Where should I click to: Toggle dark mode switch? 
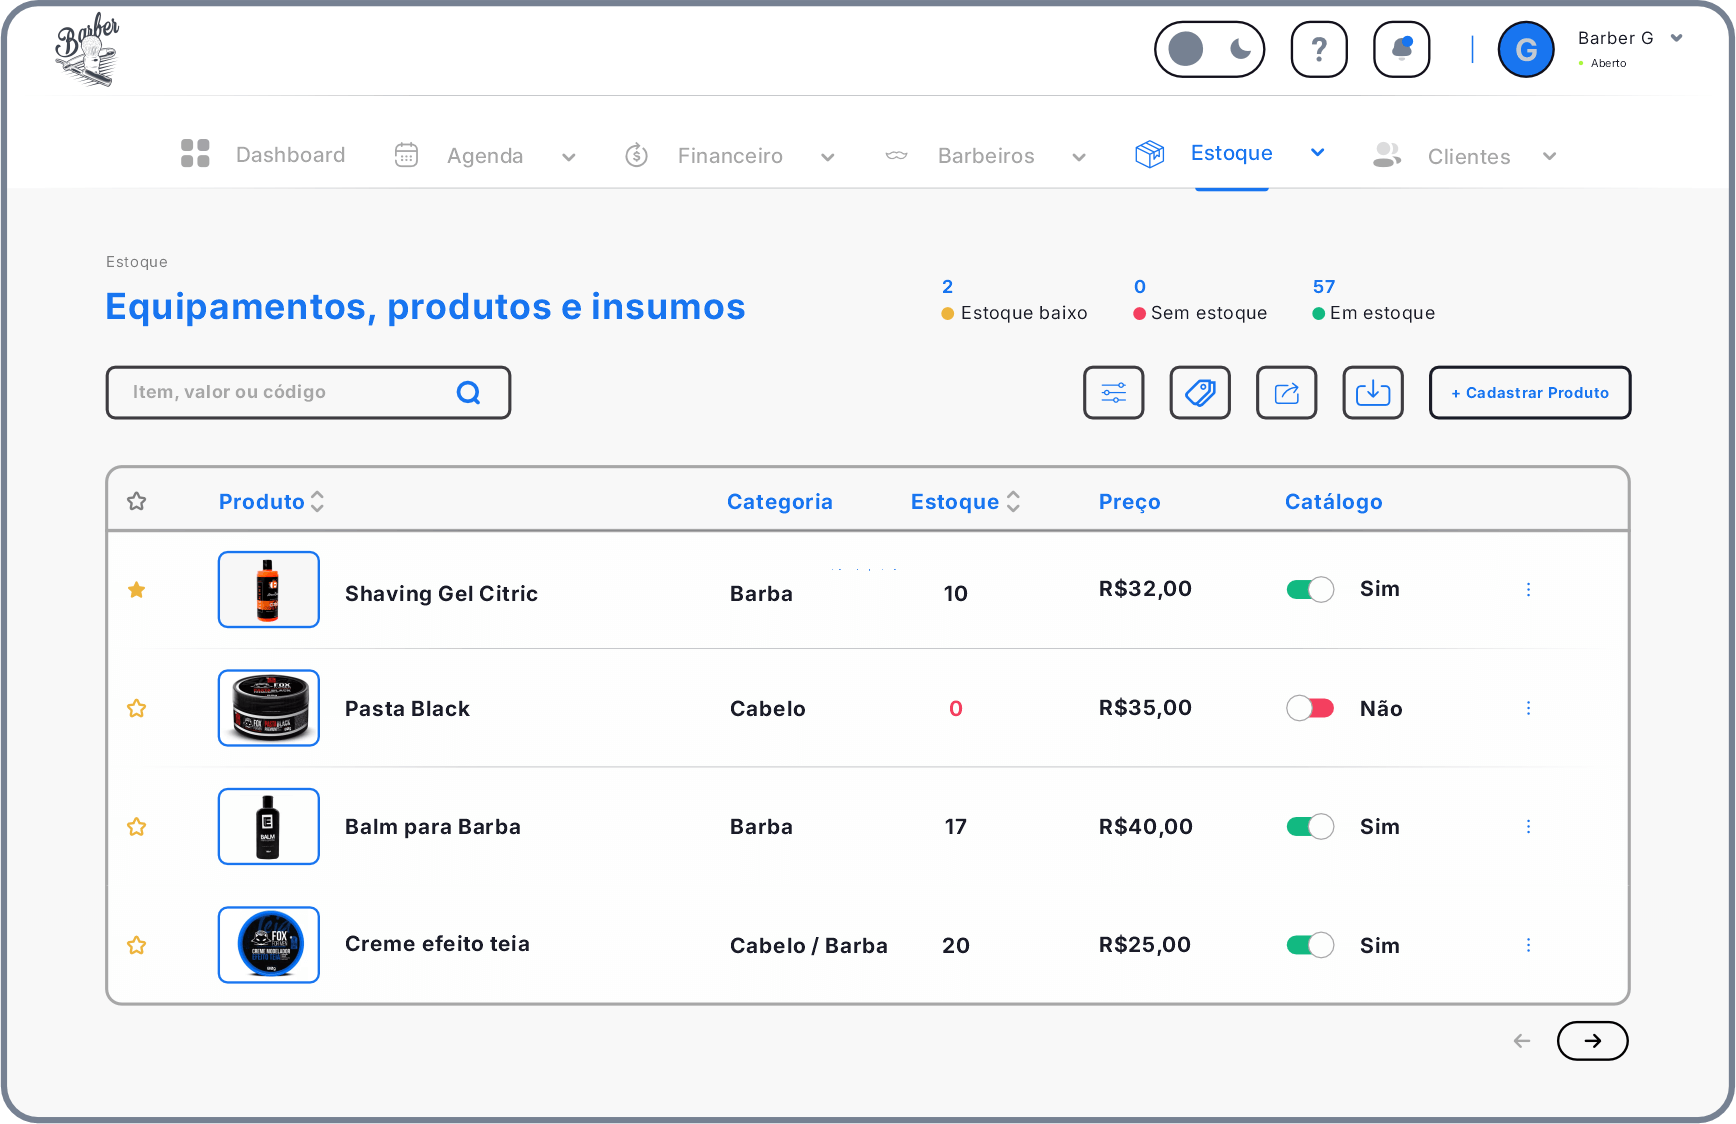(x=1209, y=49)
